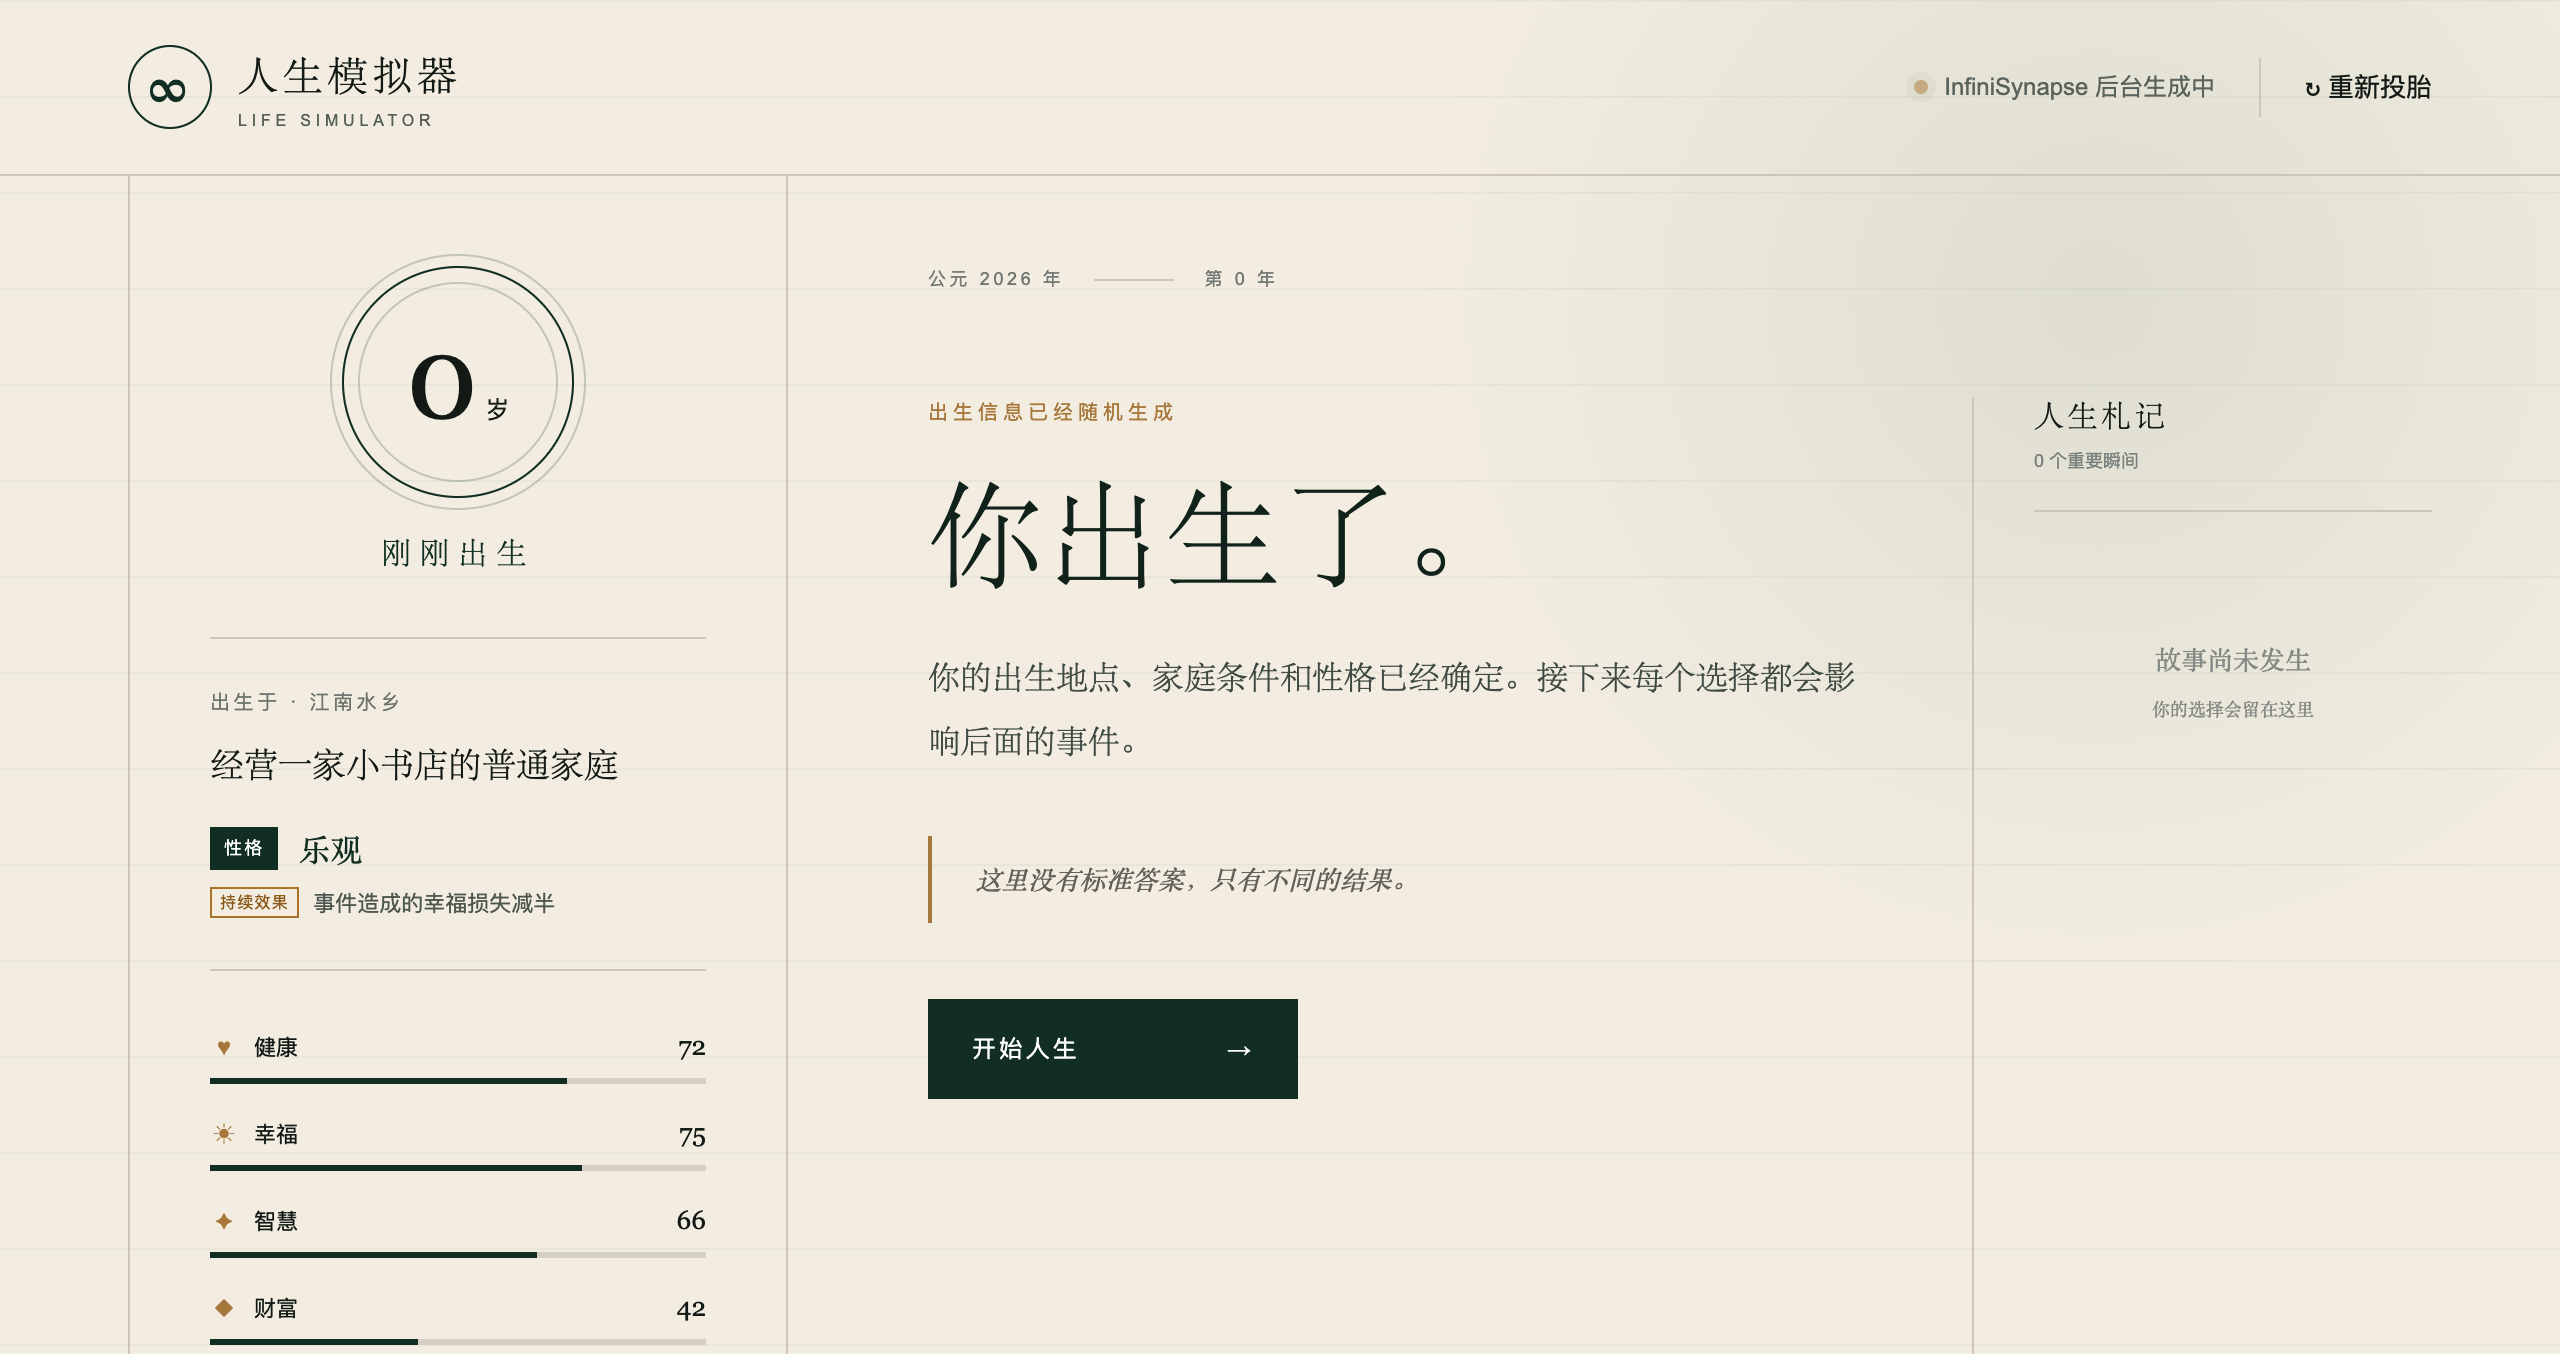Click the sun icon beside 幸福
The image size is (2560, 1354).
pyautogui.click(x=224, y=1134)
